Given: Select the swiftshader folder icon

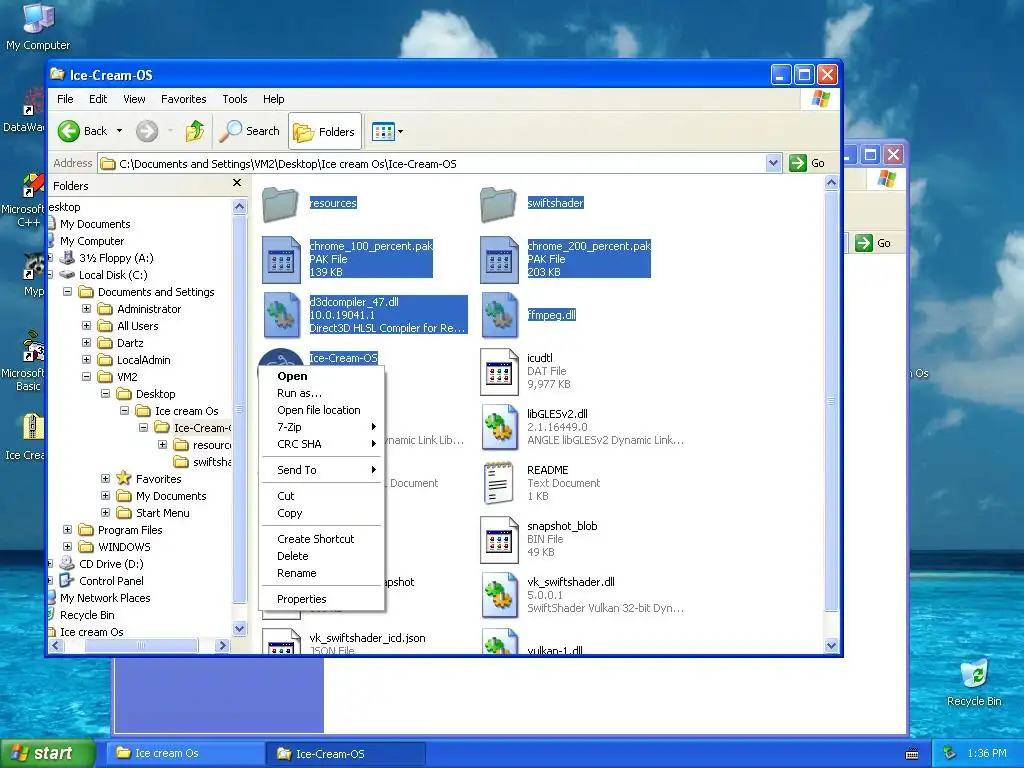Looking at the screenshot, I should click(x=498, y=204).
